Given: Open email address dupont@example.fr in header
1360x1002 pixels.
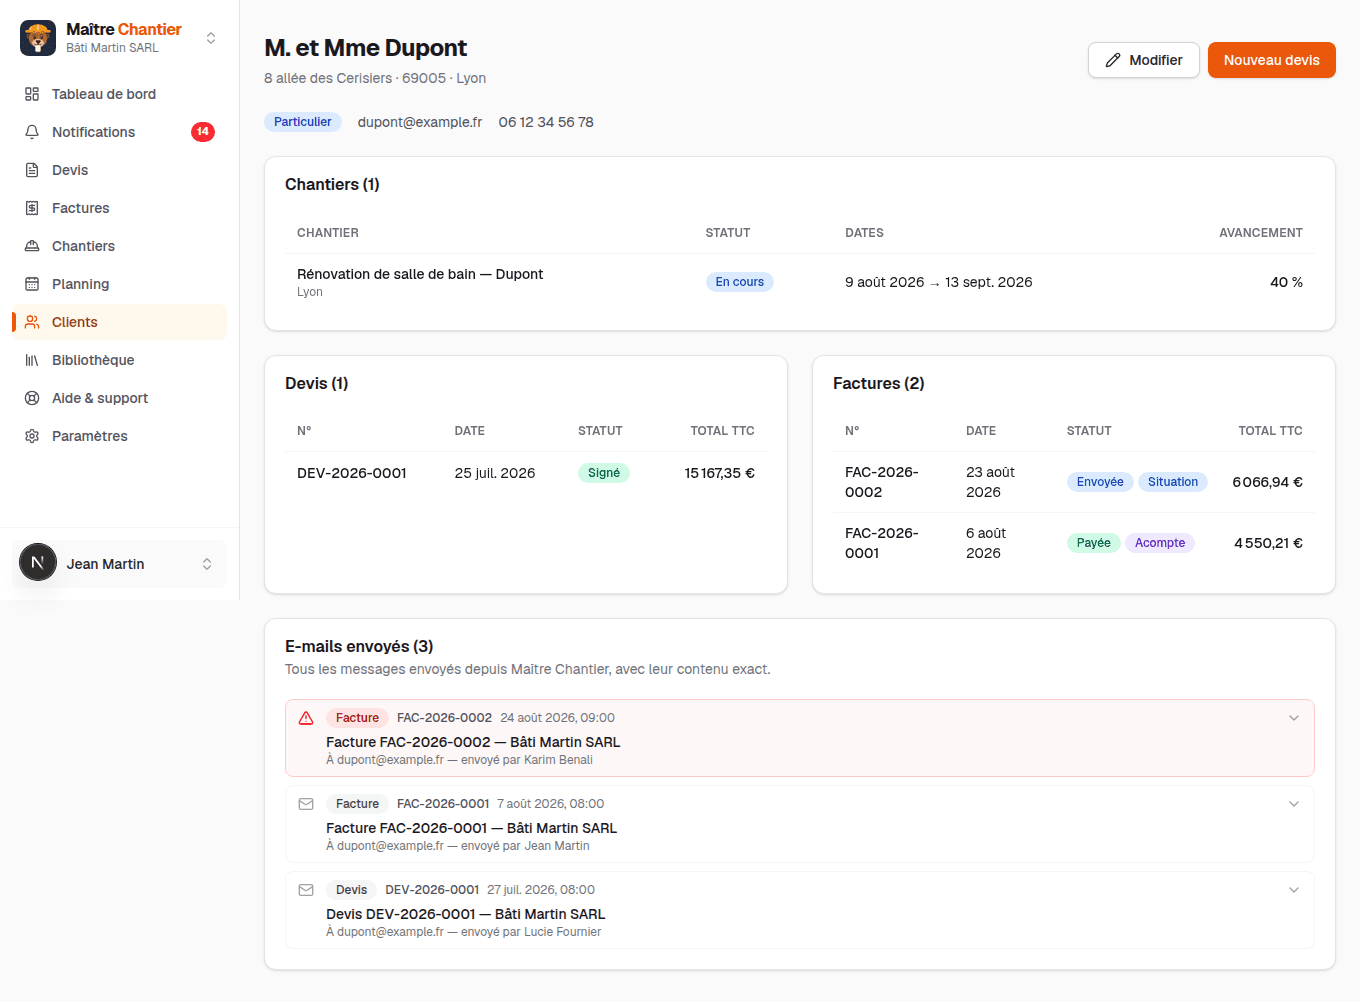Looking at the screenshot, I should tap(420, 122).
